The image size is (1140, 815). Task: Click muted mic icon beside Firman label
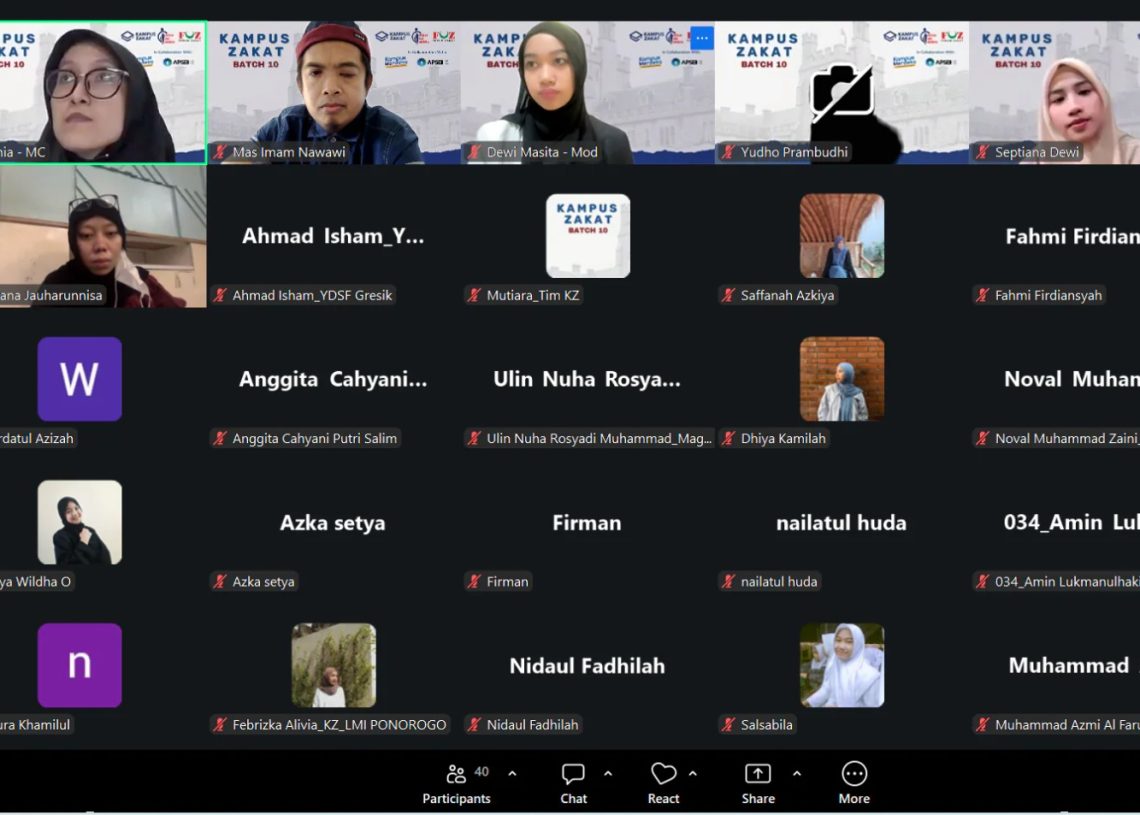[x=474, y=582]
